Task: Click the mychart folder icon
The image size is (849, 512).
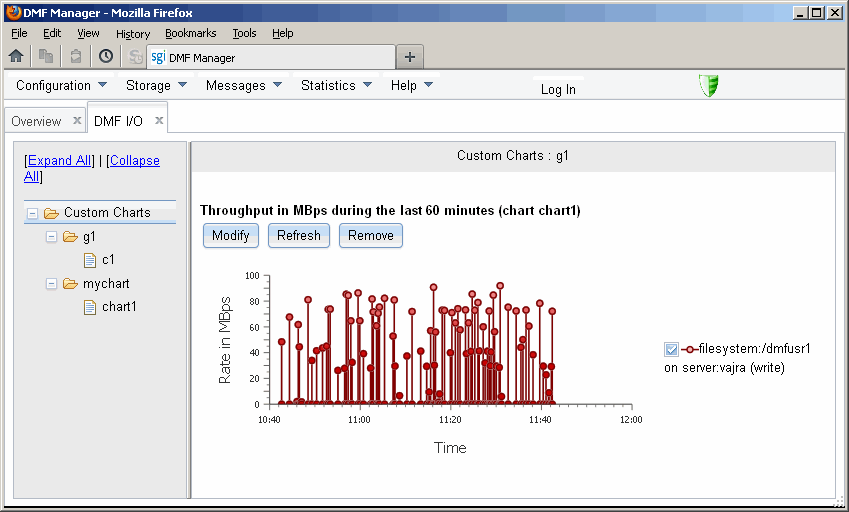Action: point(70,284)
